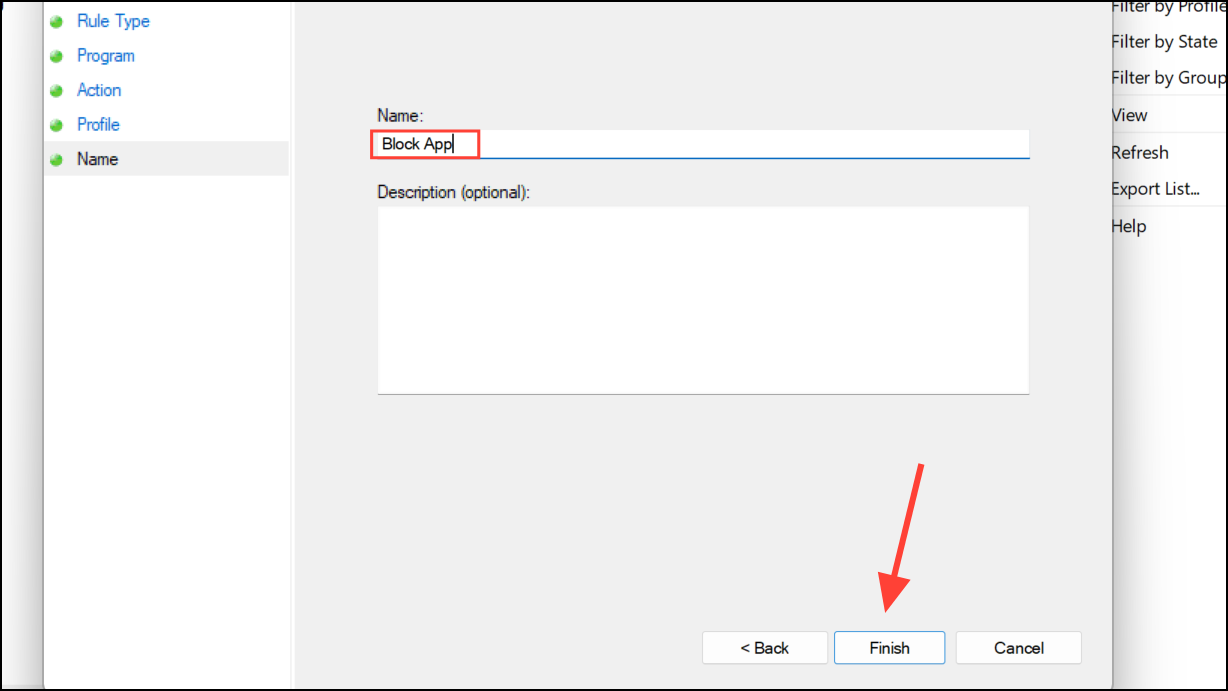Go back with the Back button
This screenshot has width=1228, height=691.
tap(765, 648)
